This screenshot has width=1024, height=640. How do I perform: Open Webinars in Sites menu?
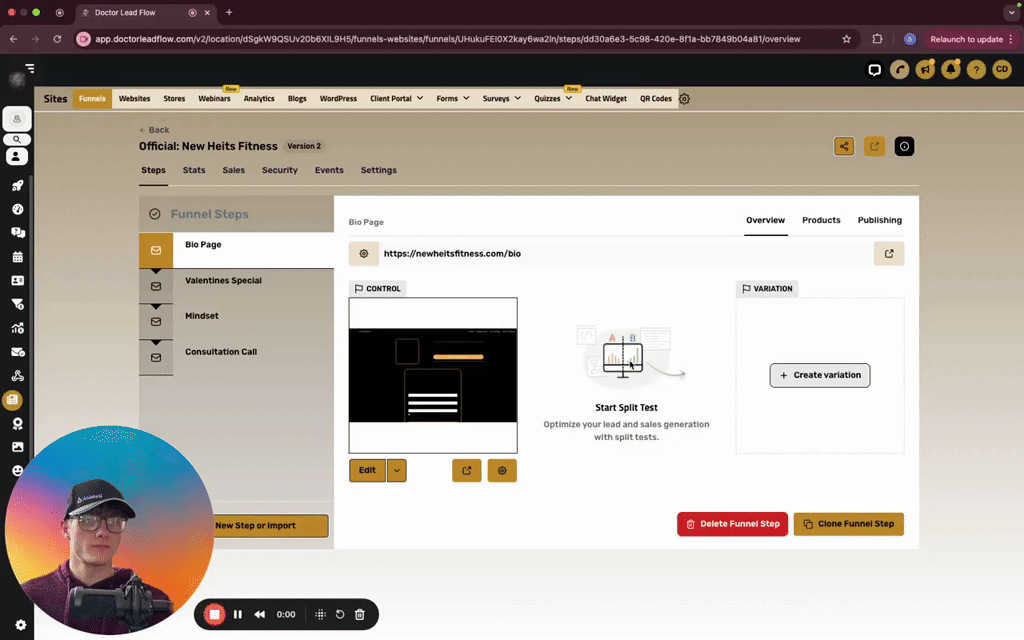(214, 99)
